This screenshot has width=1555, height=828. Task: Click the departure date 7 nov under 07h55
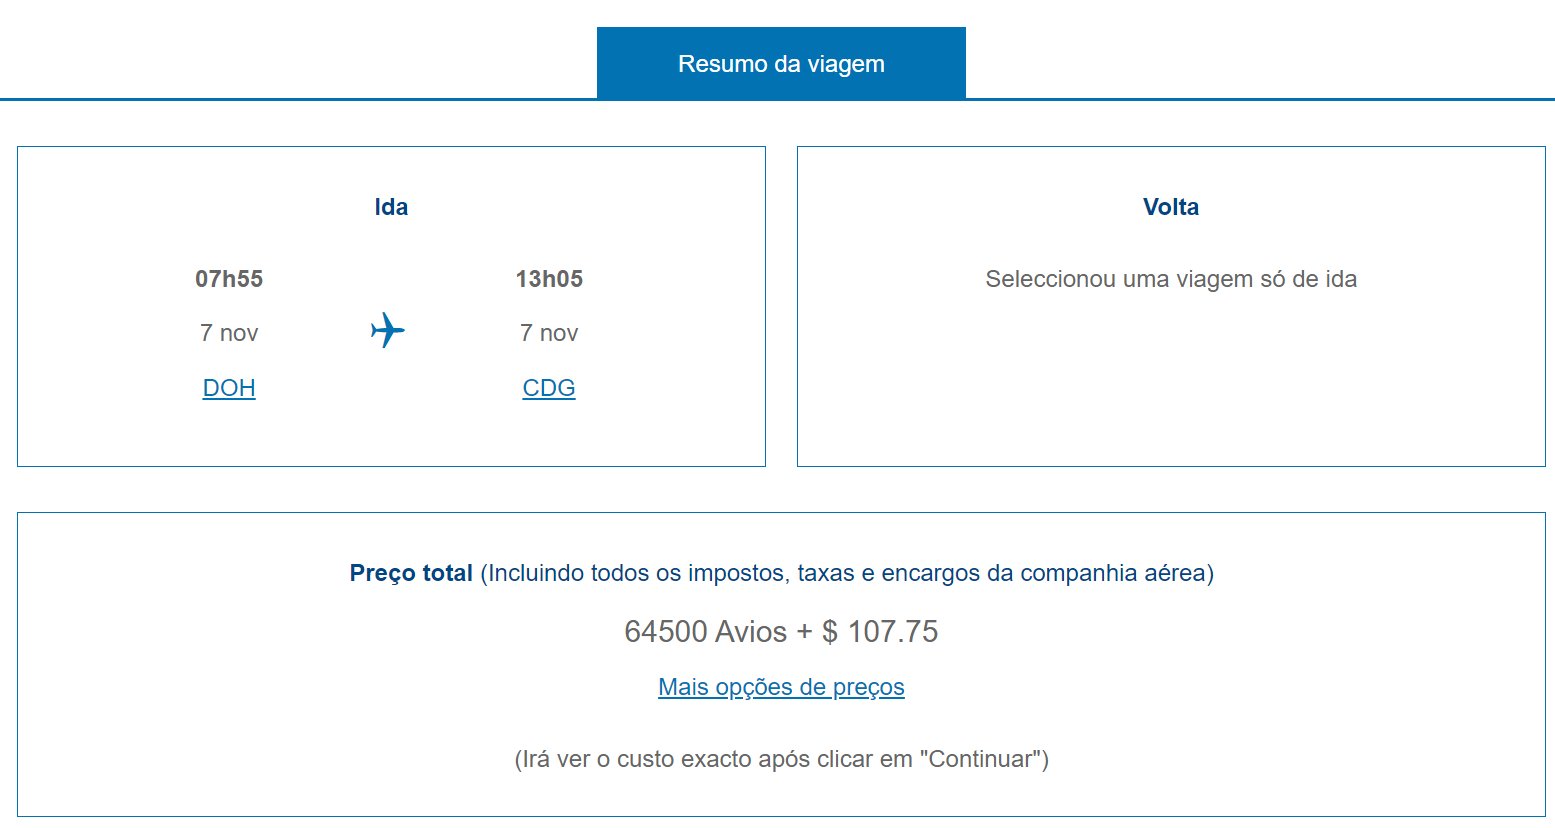pos(229,333)
